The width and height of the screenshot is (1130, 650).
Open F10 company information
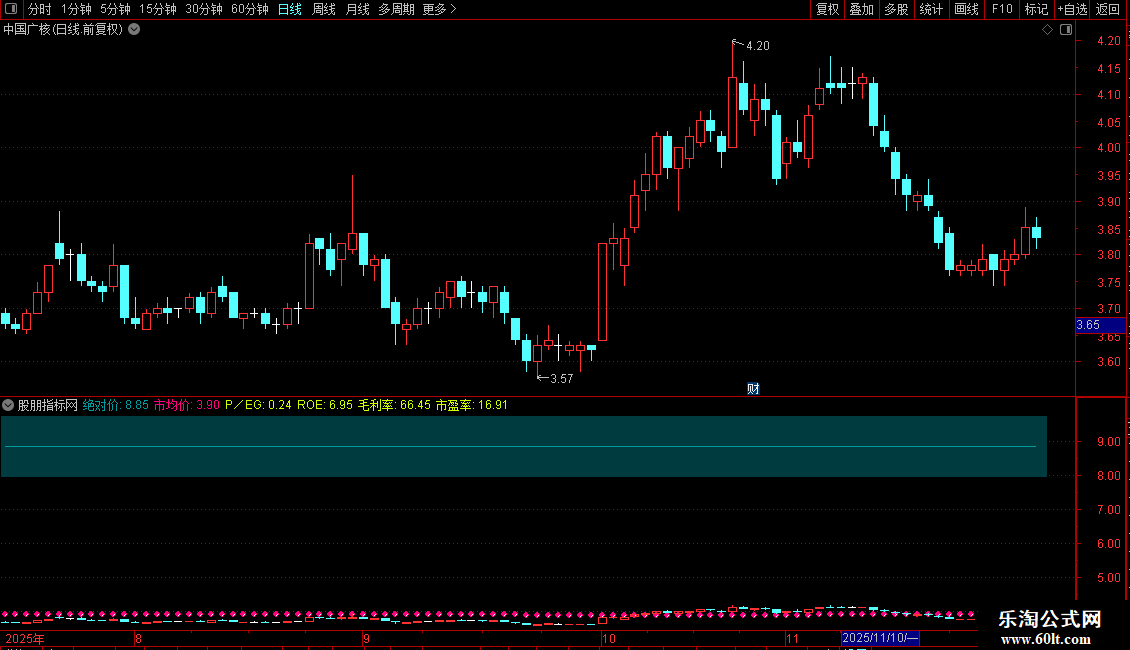(1002, 9)
